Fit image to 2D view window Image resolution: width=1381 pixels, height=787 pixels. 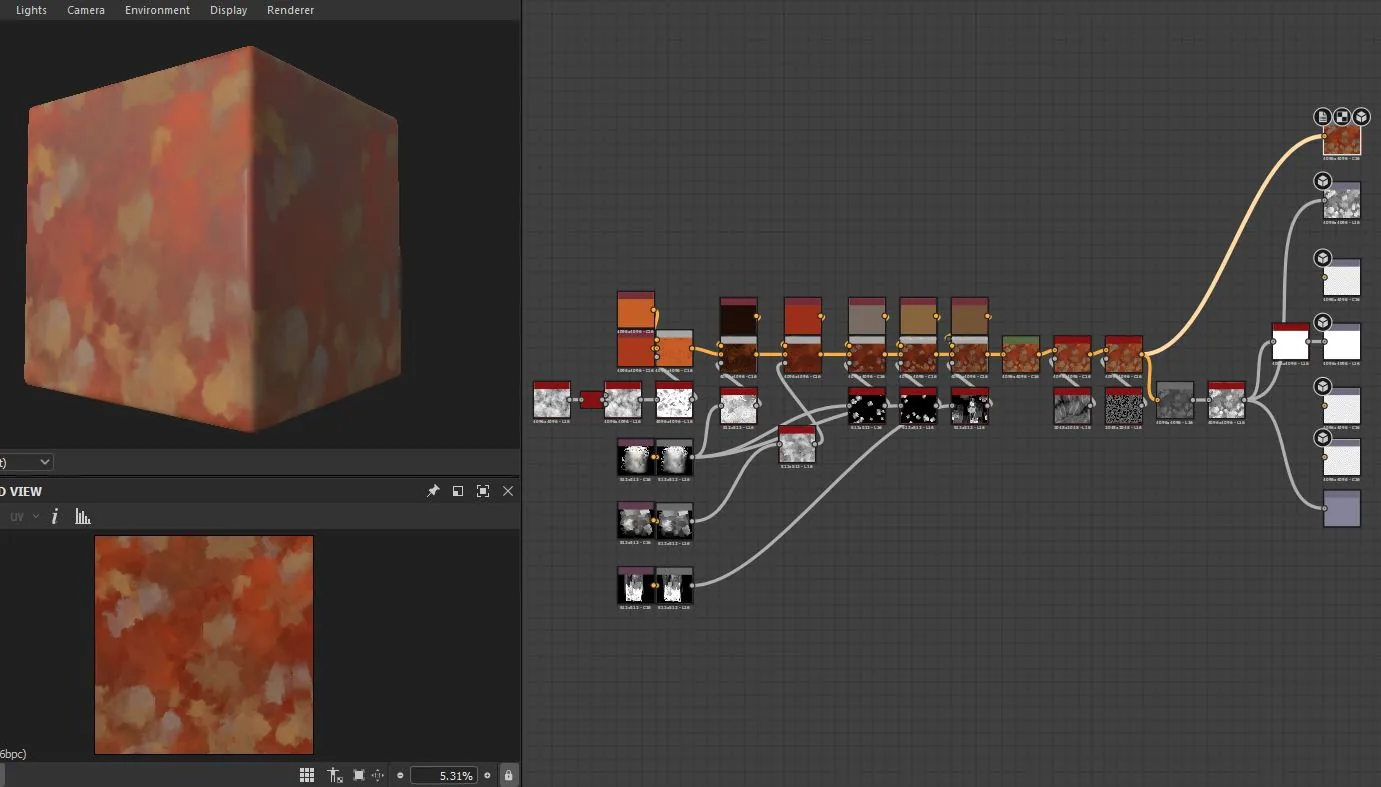pos(359,775)
